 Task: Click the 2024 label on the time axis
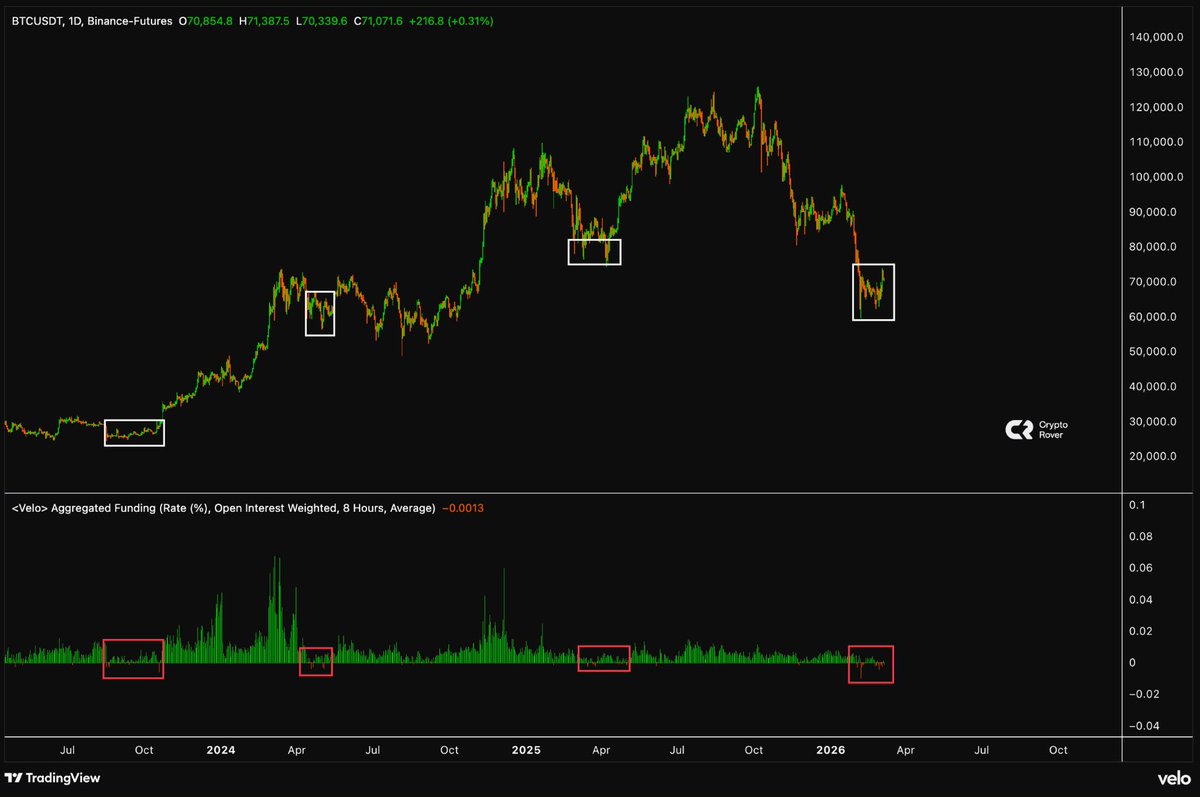(219, 749)
